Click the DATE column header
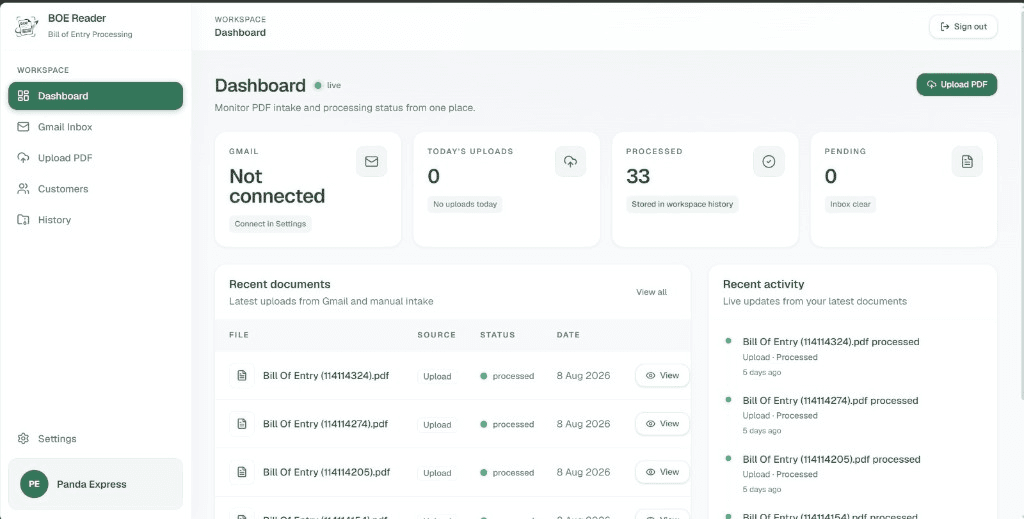1024x519 pixels. (x=568, y=335)
